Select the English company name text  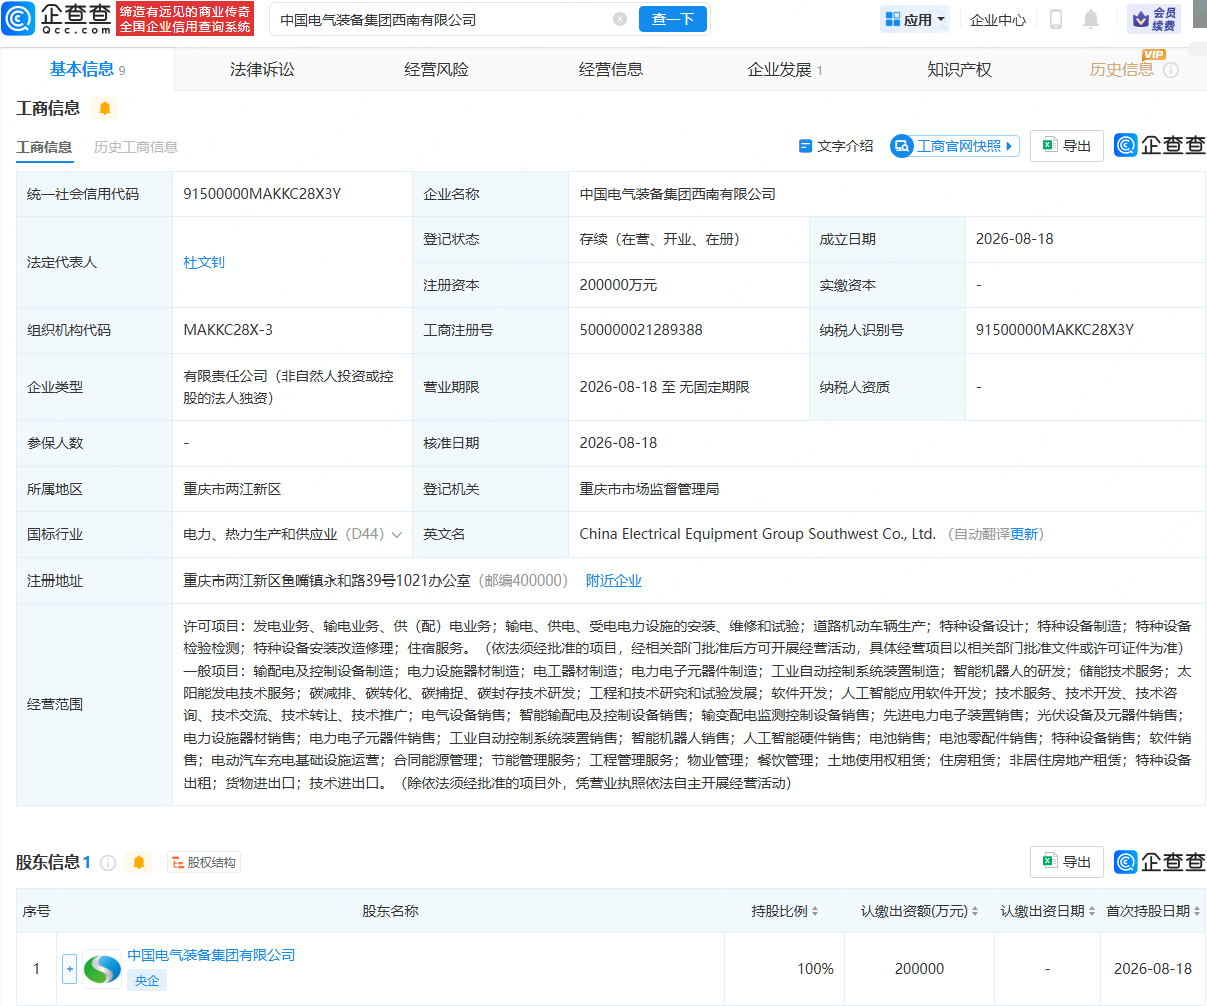click(757, 534)
